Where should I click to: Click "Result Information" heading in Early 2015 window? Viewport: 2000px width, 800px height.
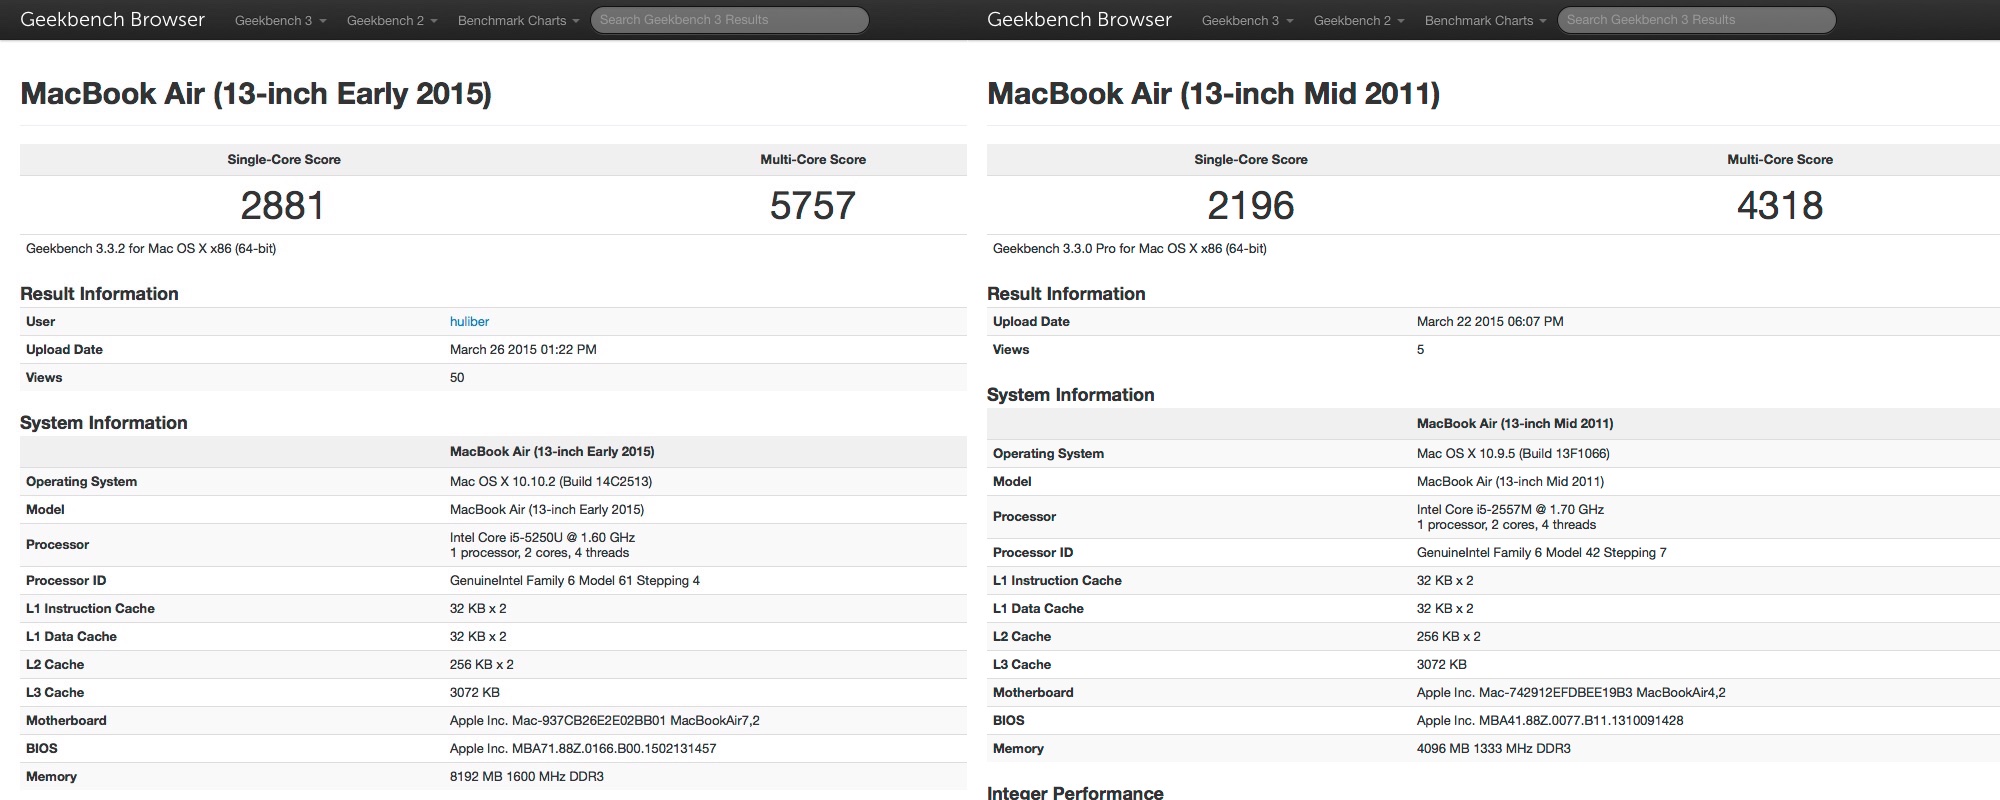click(x=99, y=293)
